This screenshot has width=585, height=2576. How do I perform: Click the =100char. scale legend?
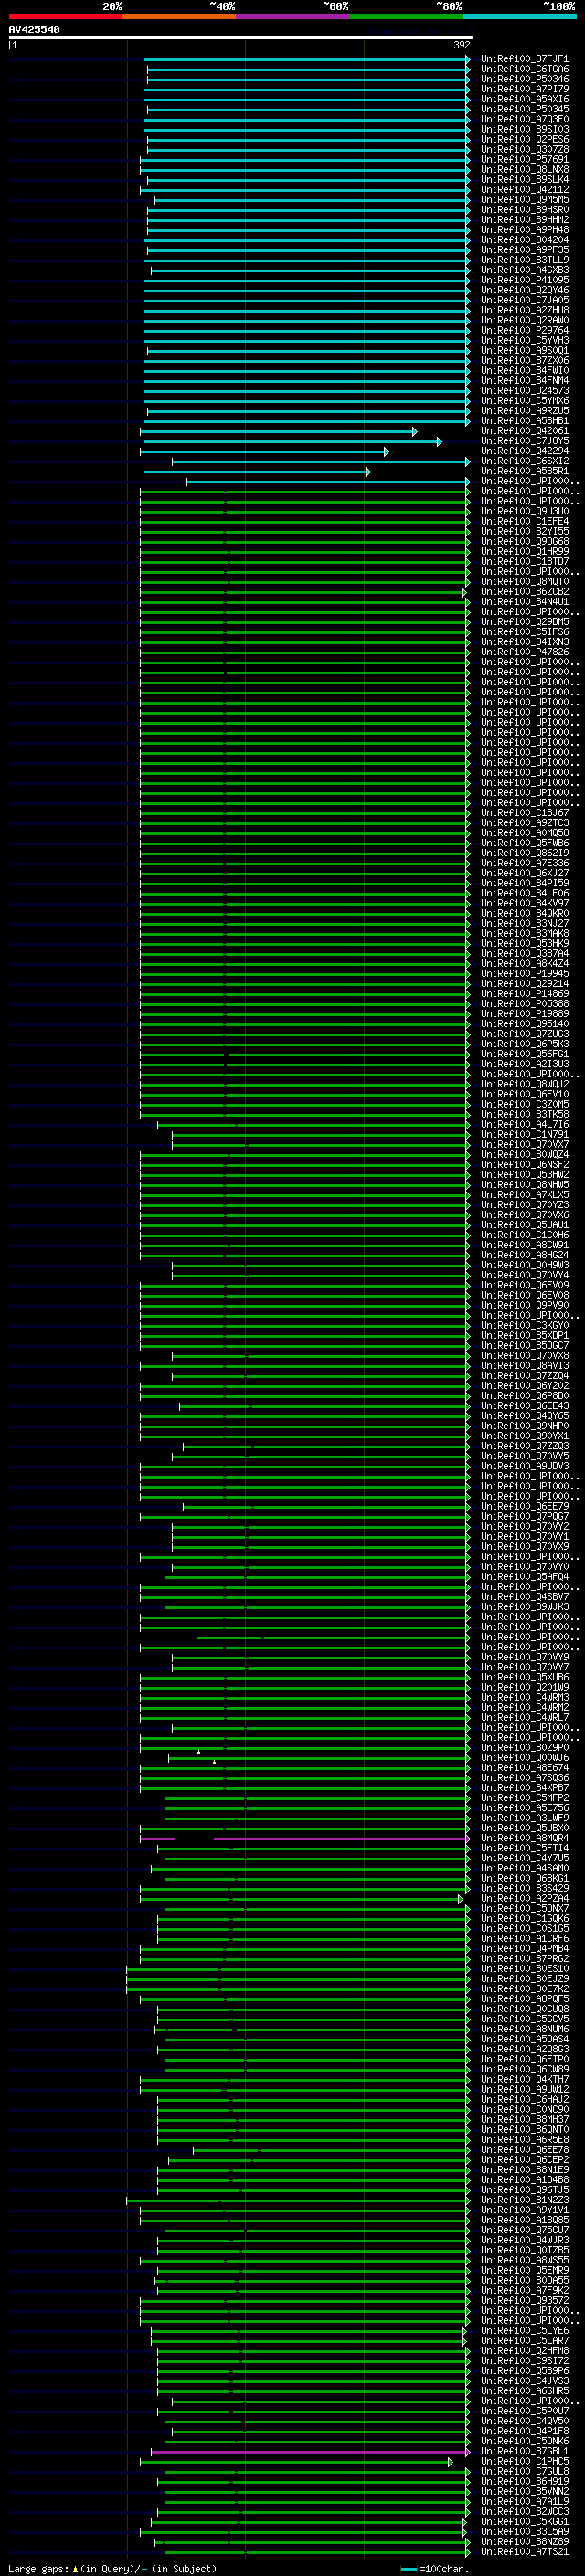coord(434,2569)
